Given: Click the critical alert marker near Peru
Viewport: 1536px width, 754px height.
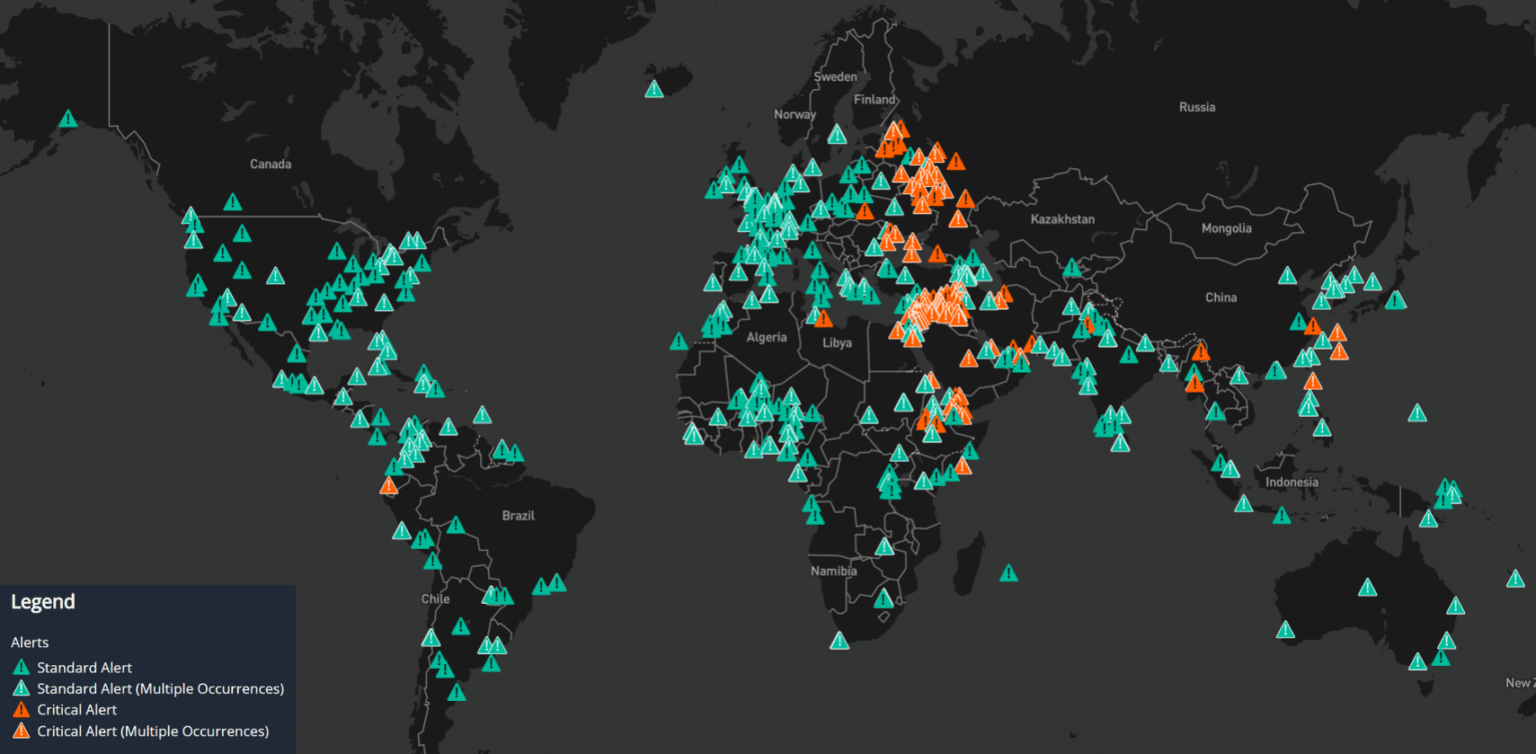Looking at the screenshot, I should click(390, 487).
